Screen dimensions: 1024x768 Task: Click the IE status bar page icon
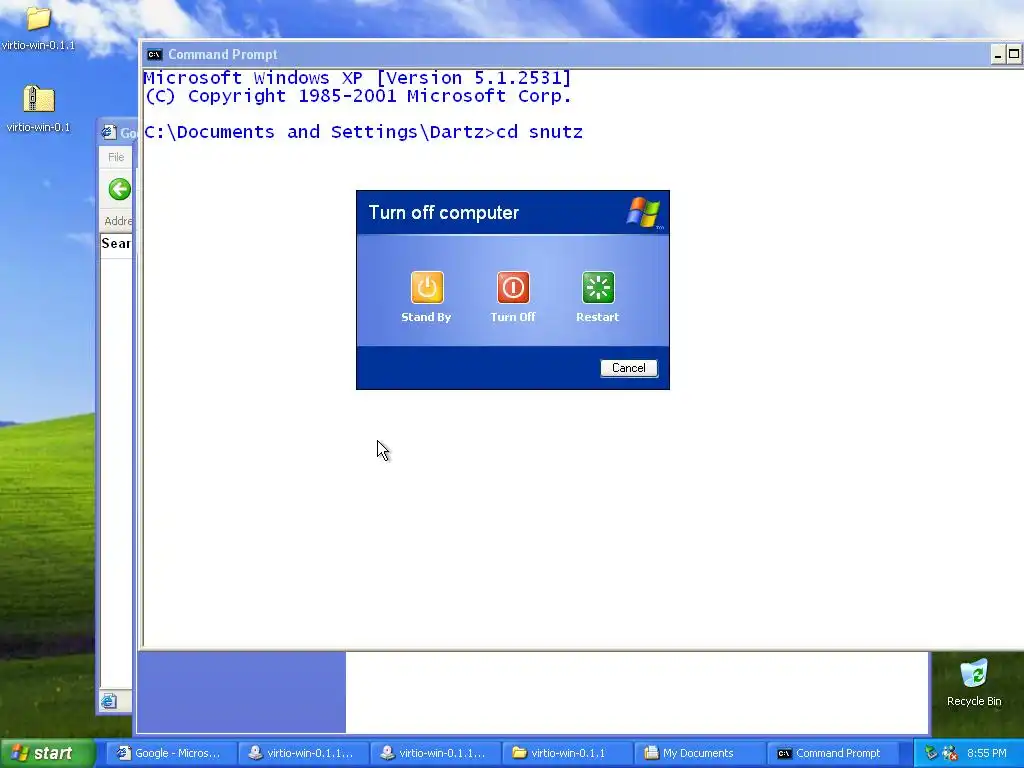tap(108, 701)
